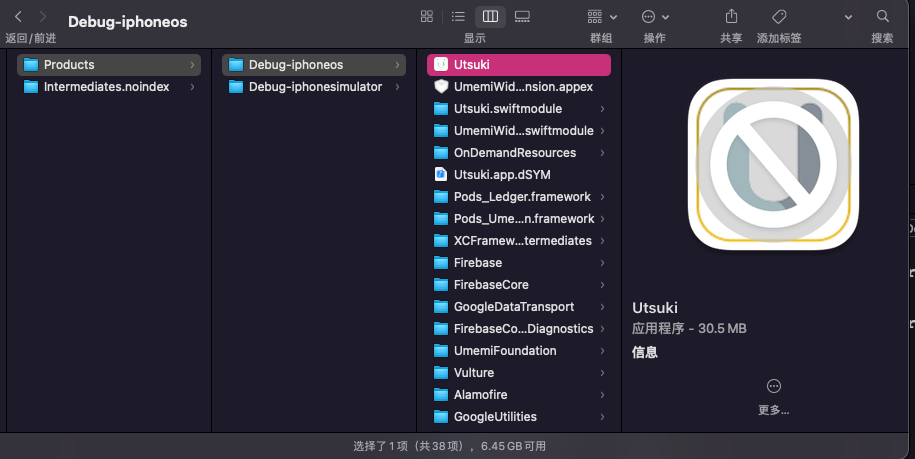
Task: Expand OnDemandResources via its chevron
Action: pos(602,153)
